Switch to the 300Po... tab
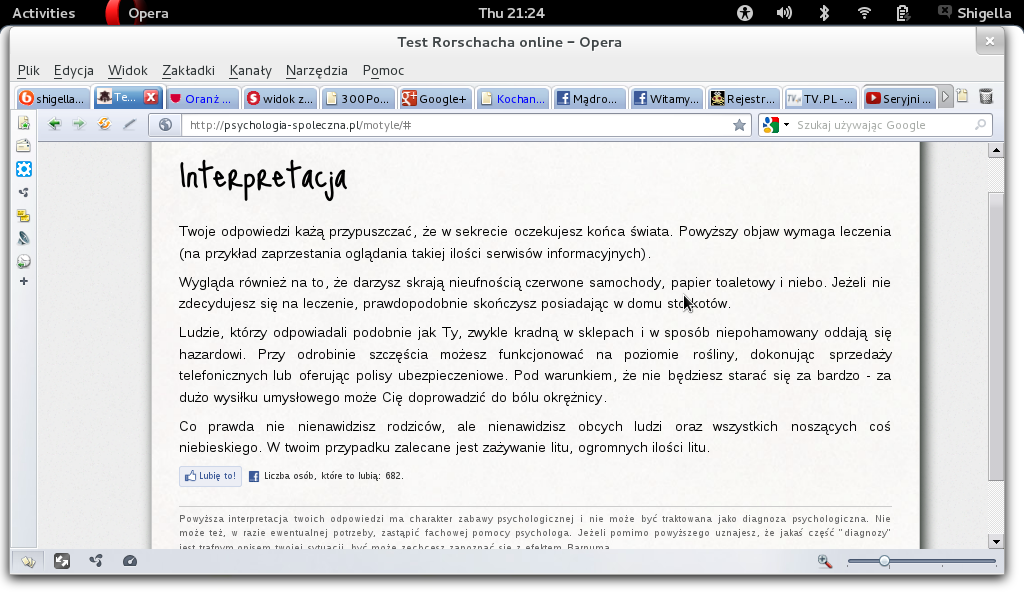Viewport: 1024px width, 600px height. [358, 99]
